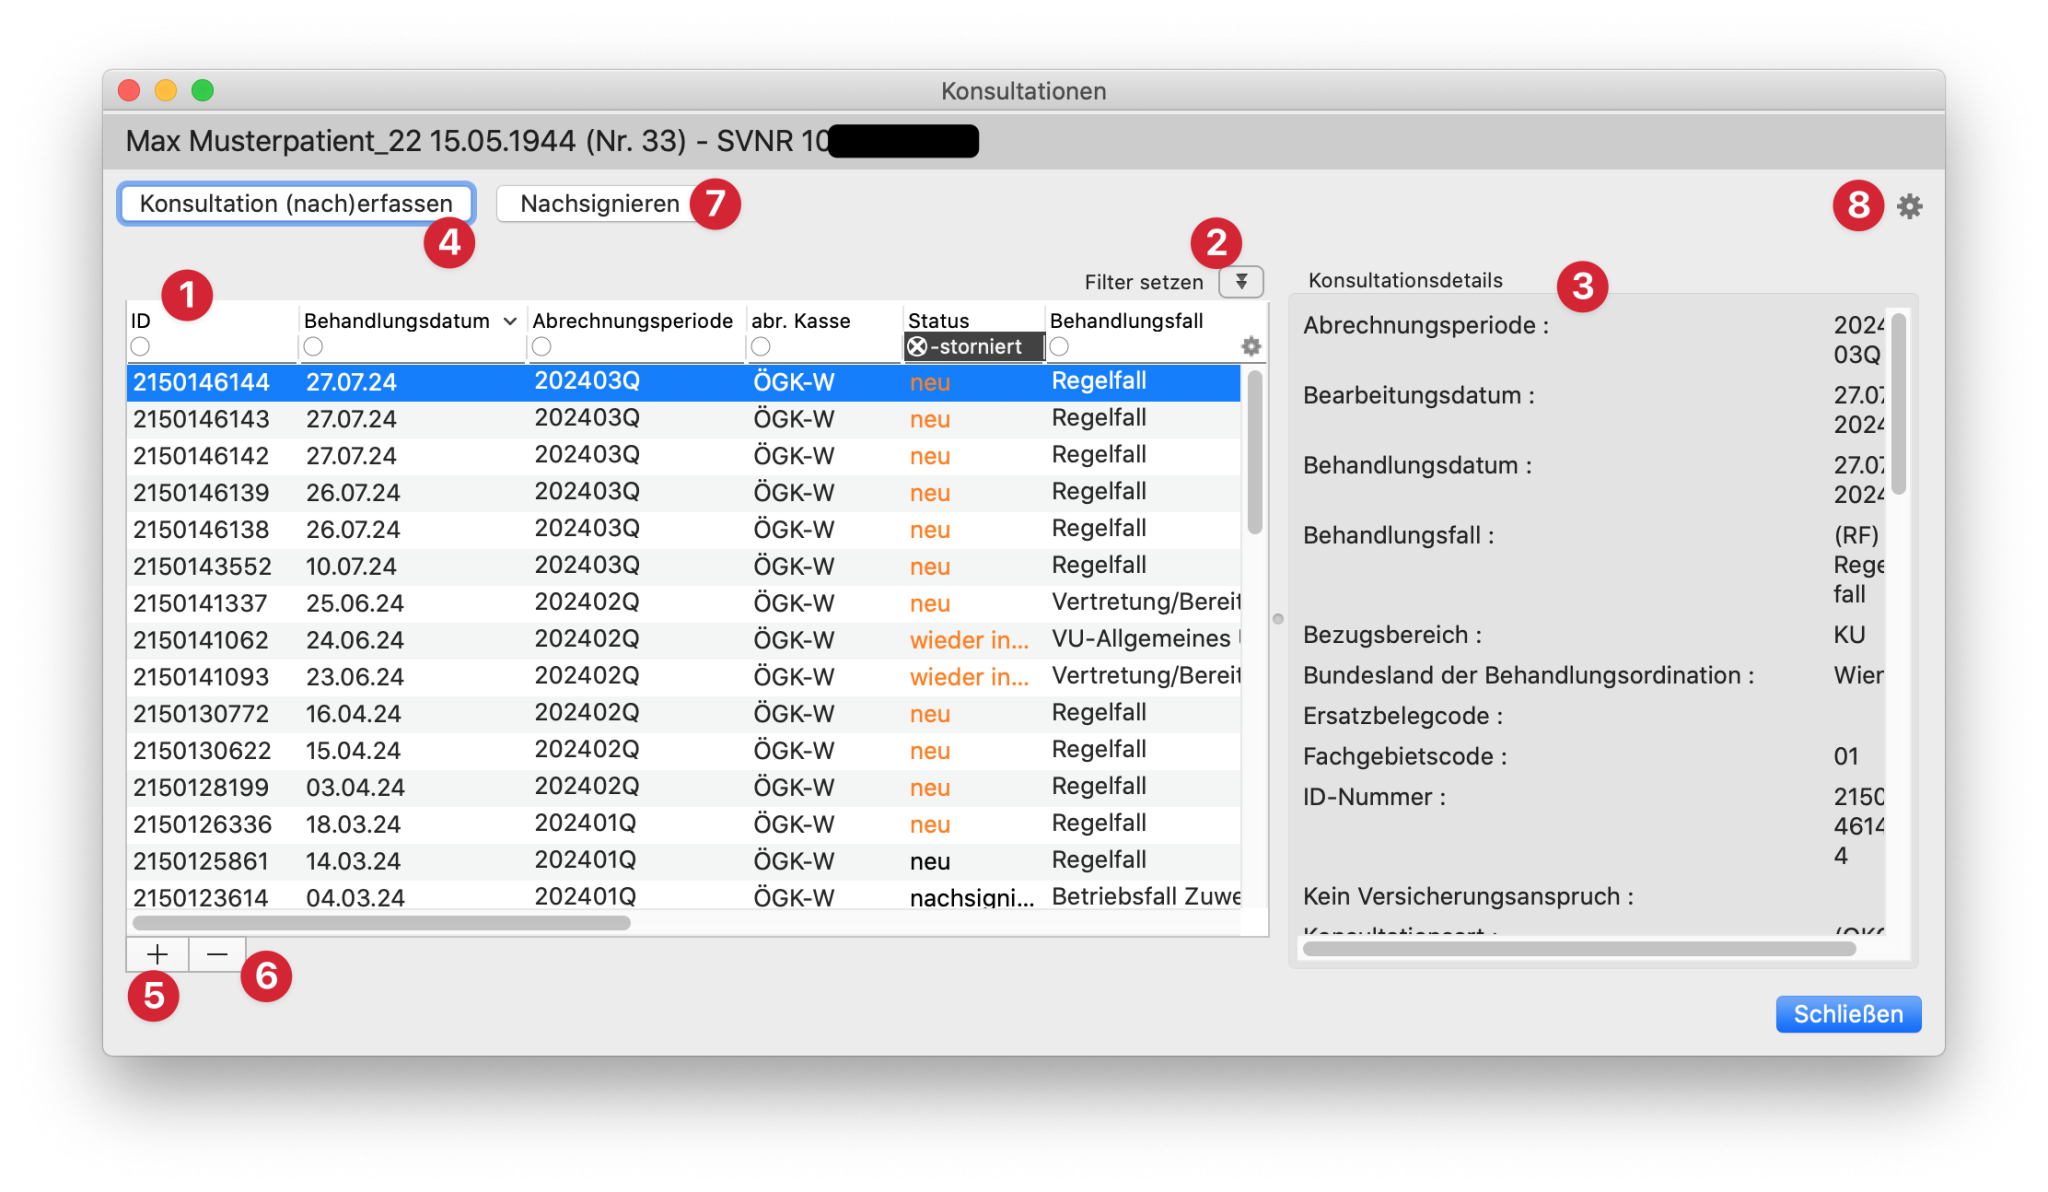Click the table's vertical scrollbar
This screenshot has width=2048, height=1192.
[1254, 452]
